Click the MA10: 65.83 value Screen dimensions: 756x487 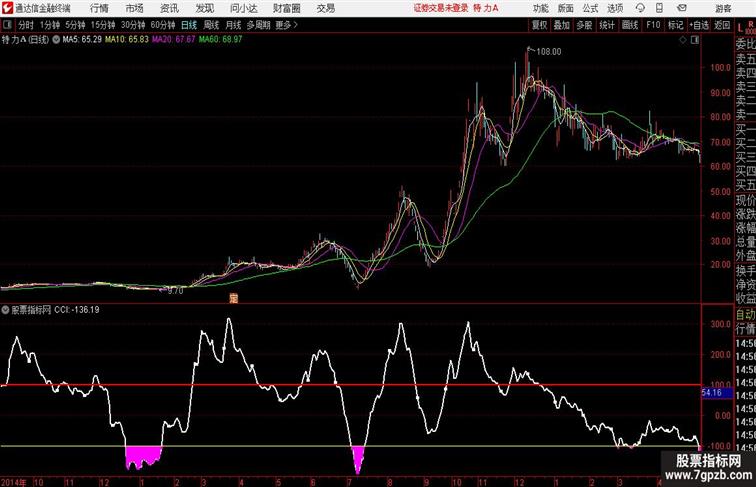[127, 40]
